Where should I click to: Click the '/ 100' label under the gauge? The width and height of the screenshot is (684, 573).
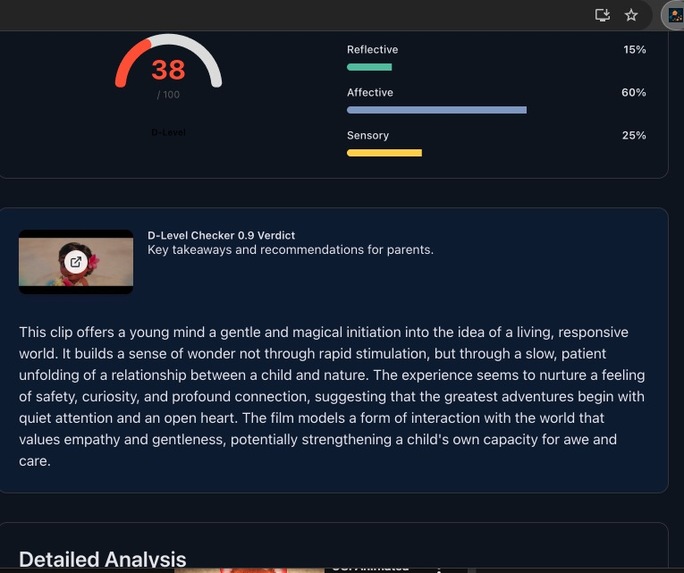(168, 95)
